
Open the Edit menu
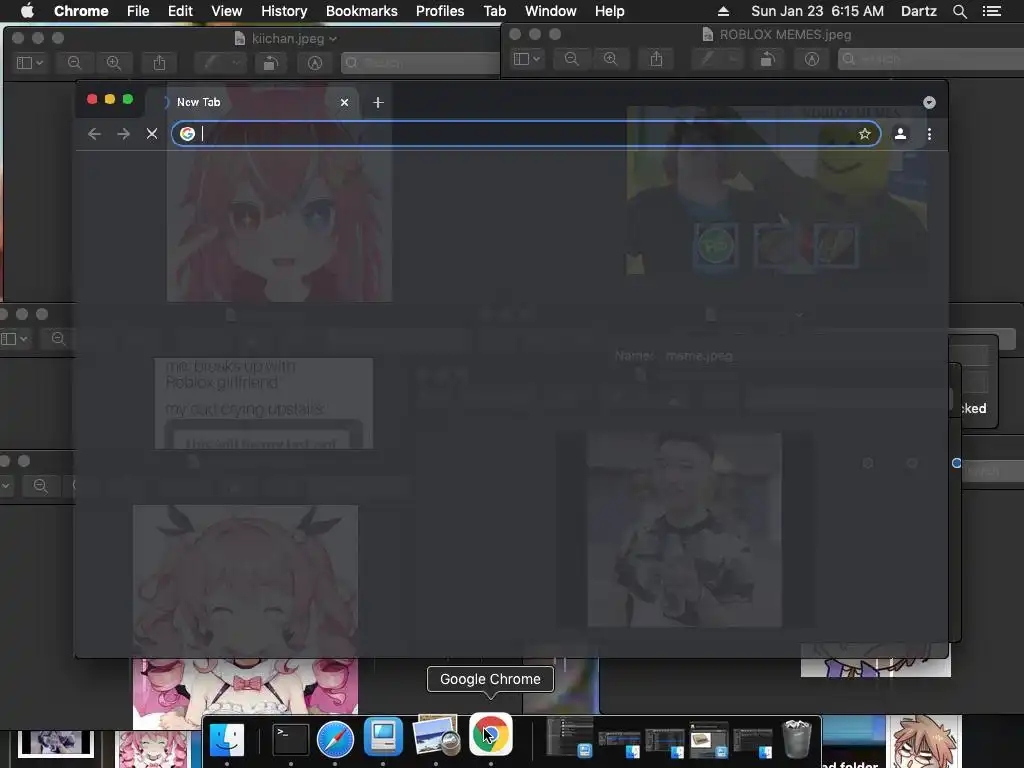pyautogui.click(x=180, y=11)
